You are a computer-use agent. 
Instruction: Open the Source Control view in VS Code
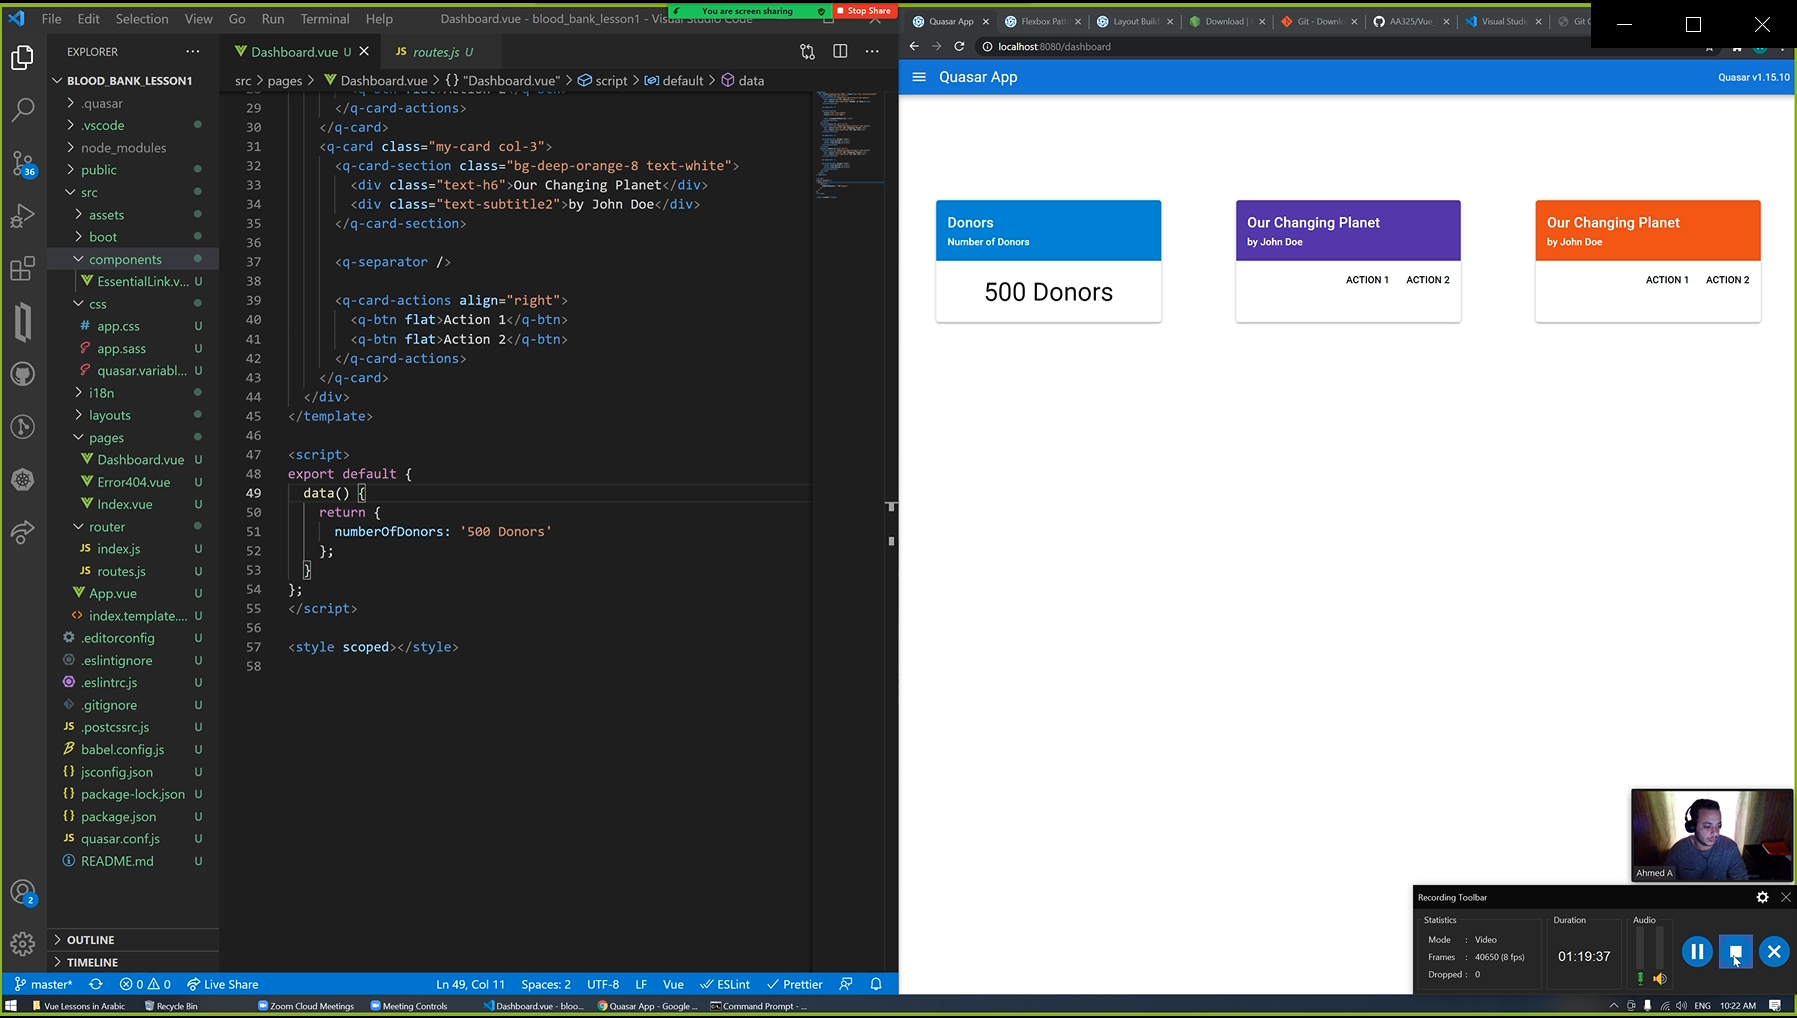22,162
